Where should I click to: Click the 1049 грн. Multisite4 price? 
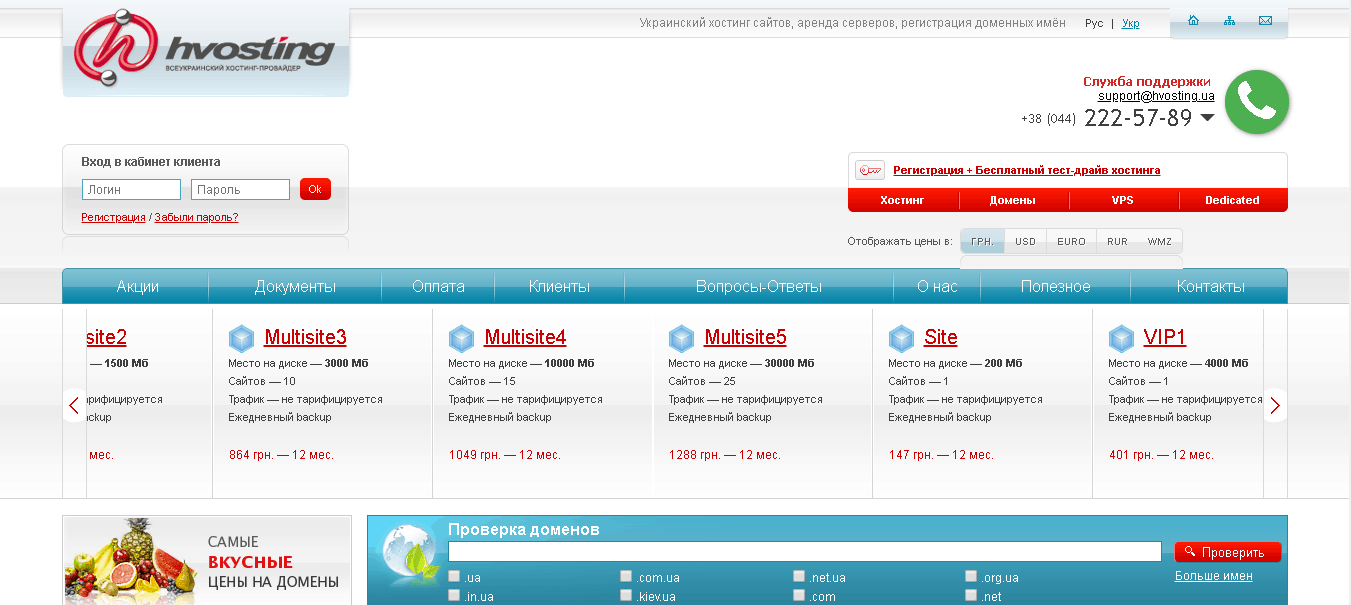coord(505,455)
